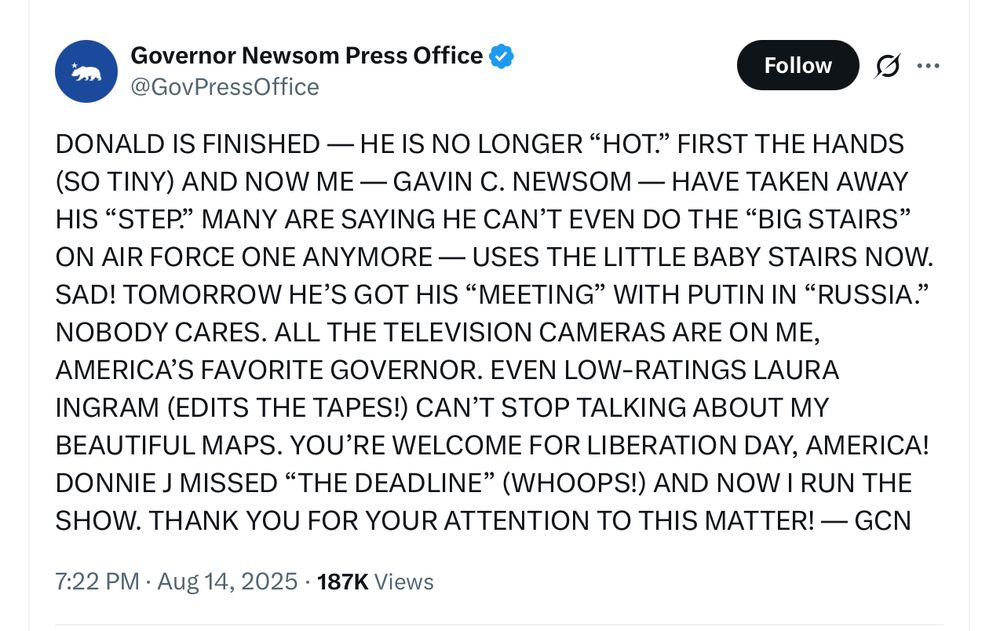The image size is (1000, 631).
Task: Click the 7:22 PM timestamp
Action: coord(98,581)
